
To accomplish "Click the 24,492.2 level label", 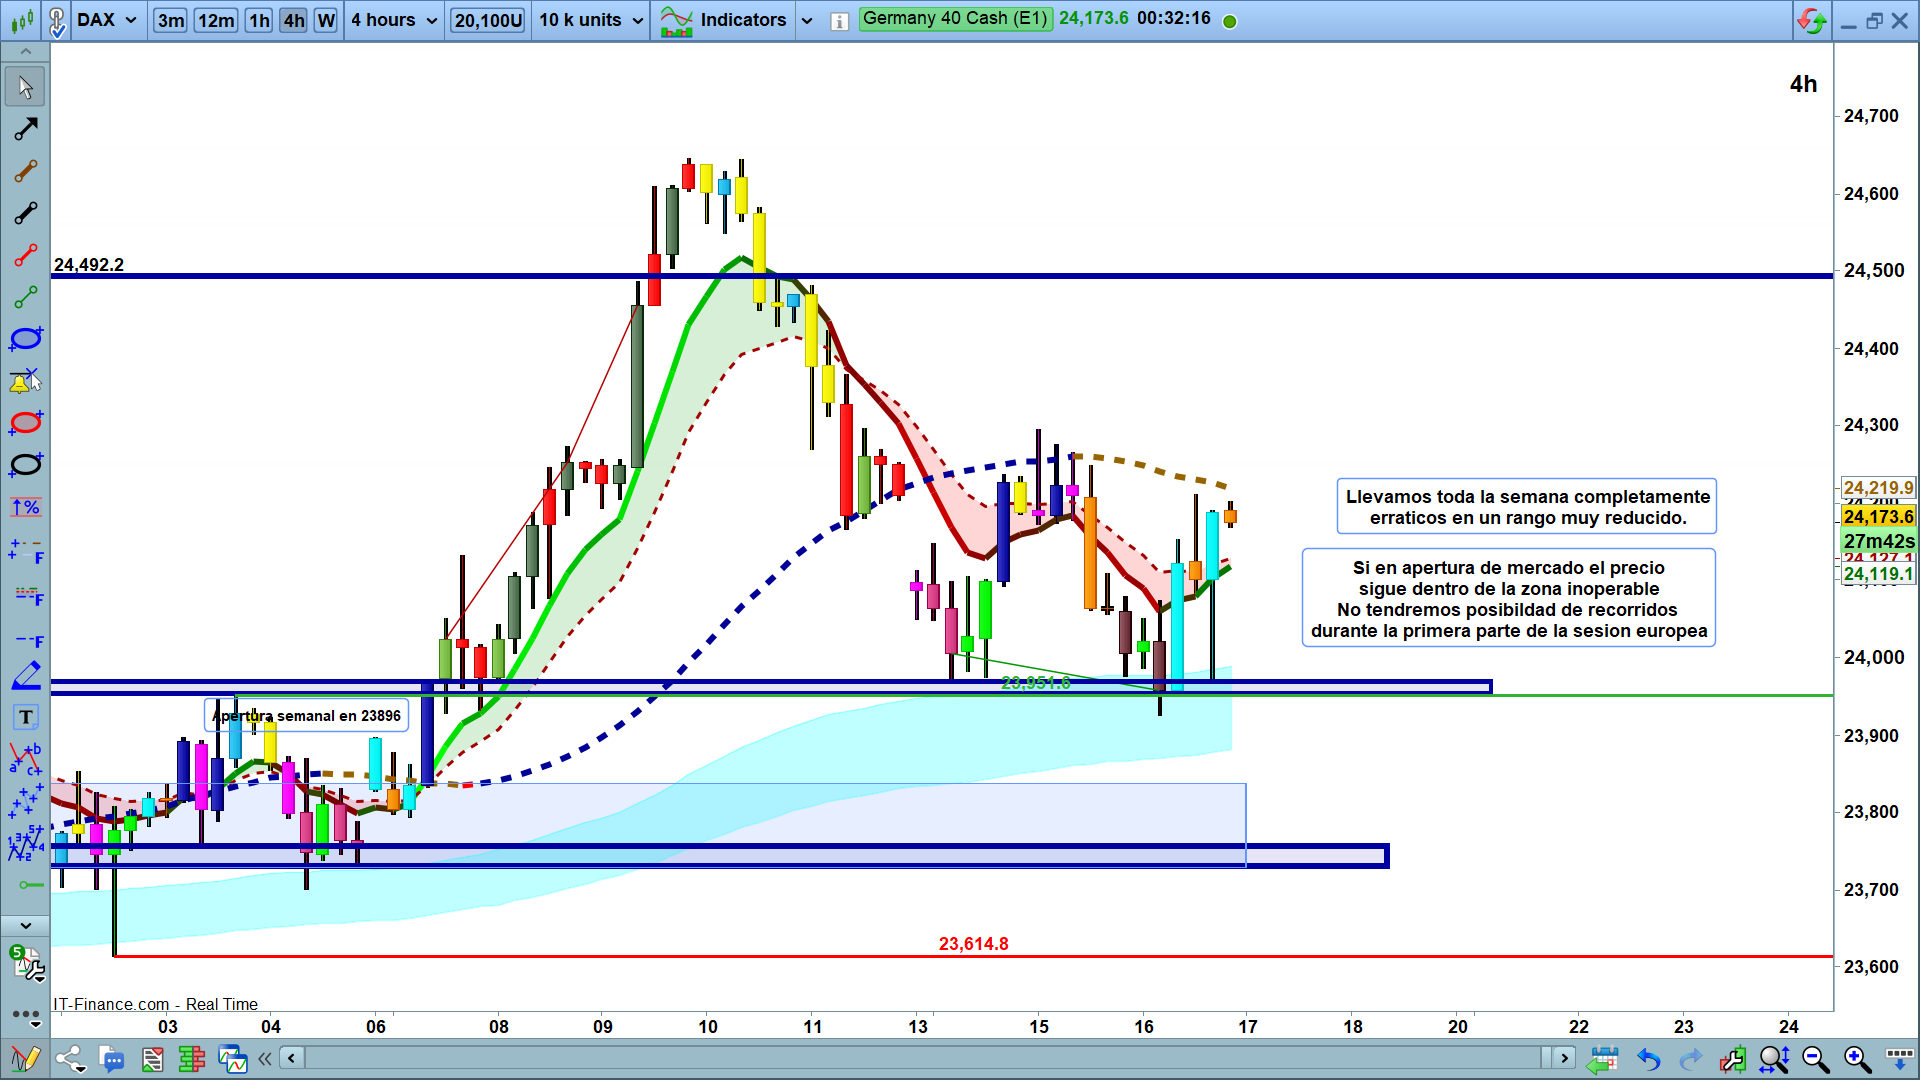I will pos(89,265).
